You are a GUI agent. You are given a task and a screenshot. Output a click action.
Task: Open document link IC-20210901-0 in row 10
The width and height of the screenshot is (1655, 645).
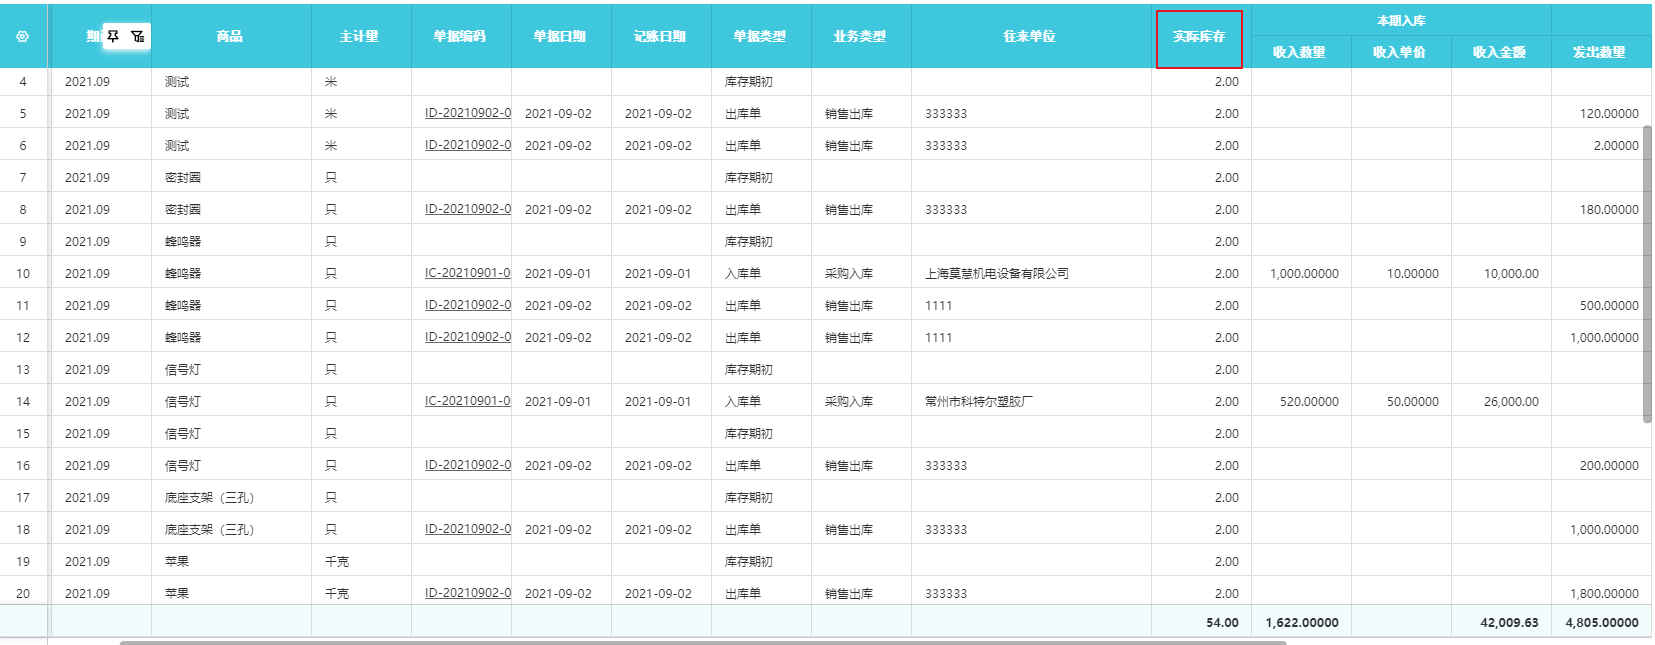tap(467, 273)
